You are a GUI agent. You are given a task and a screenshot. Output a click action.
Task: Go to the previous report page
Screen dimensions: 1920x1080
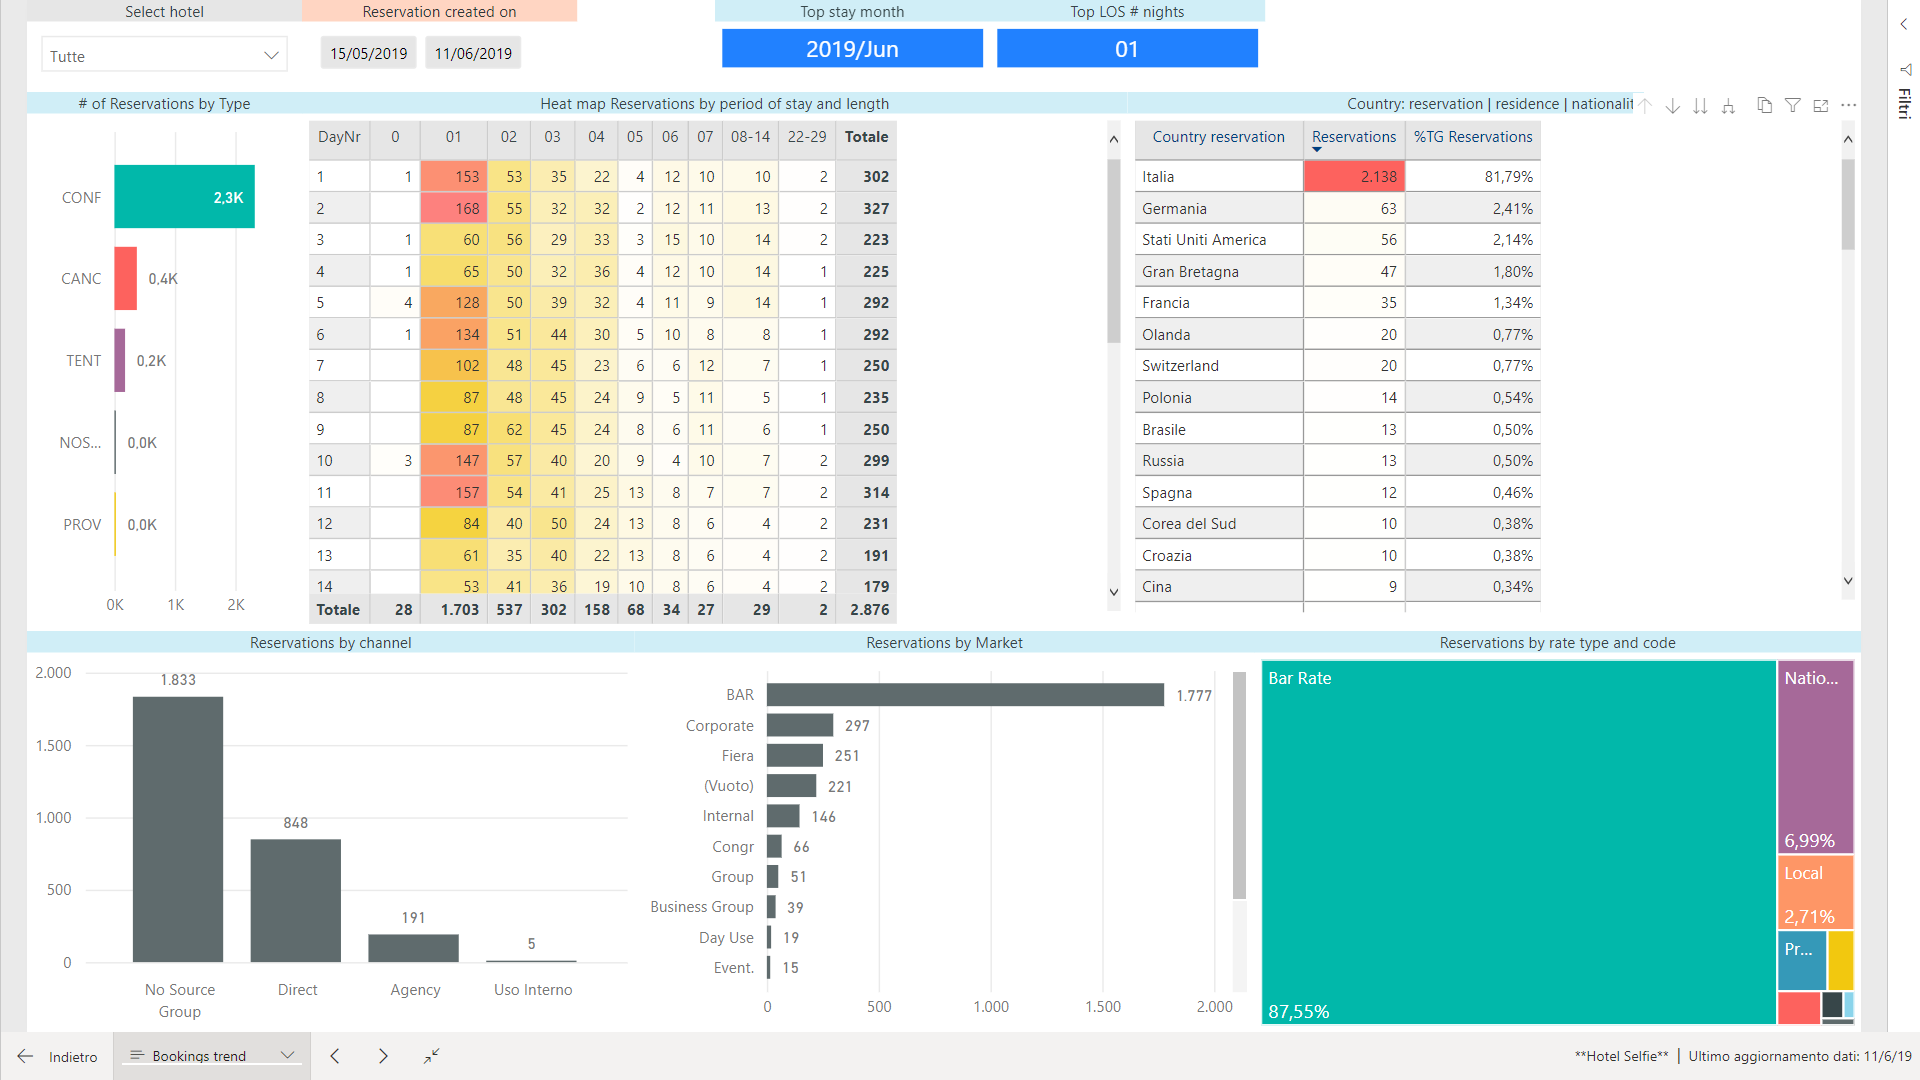[x=335, y=1056]
